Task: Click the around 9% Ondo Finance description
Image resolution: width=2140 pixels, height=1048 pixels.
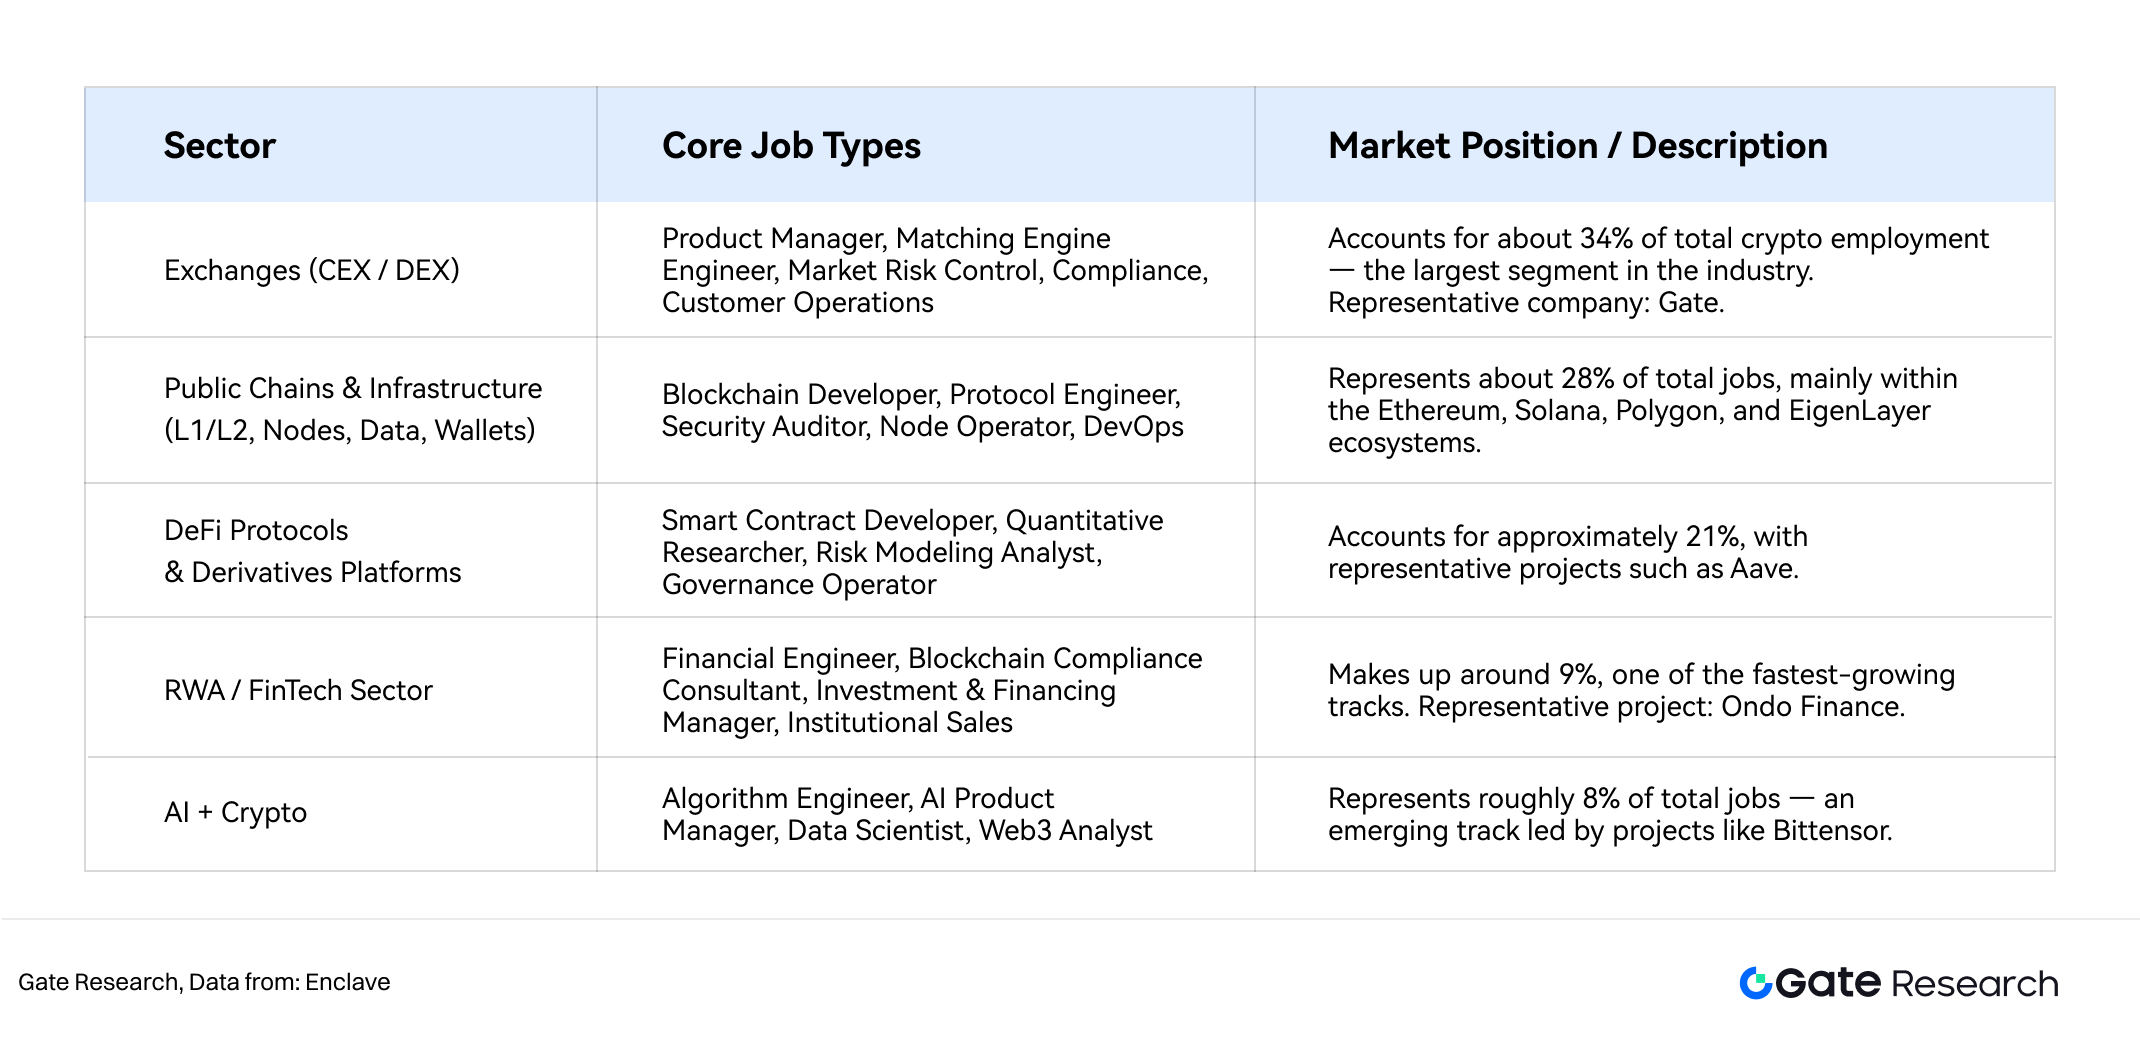Action: pos(1640,690)
